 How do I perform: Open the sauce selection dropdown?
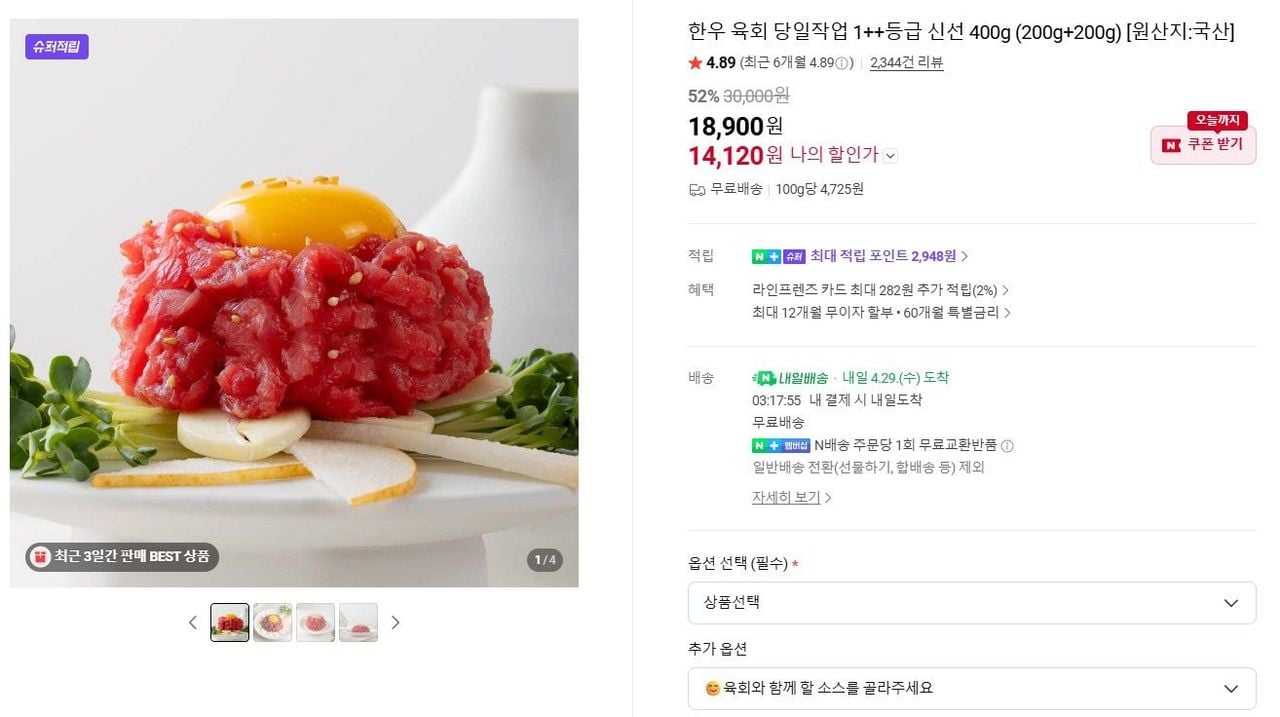point(971,688)
